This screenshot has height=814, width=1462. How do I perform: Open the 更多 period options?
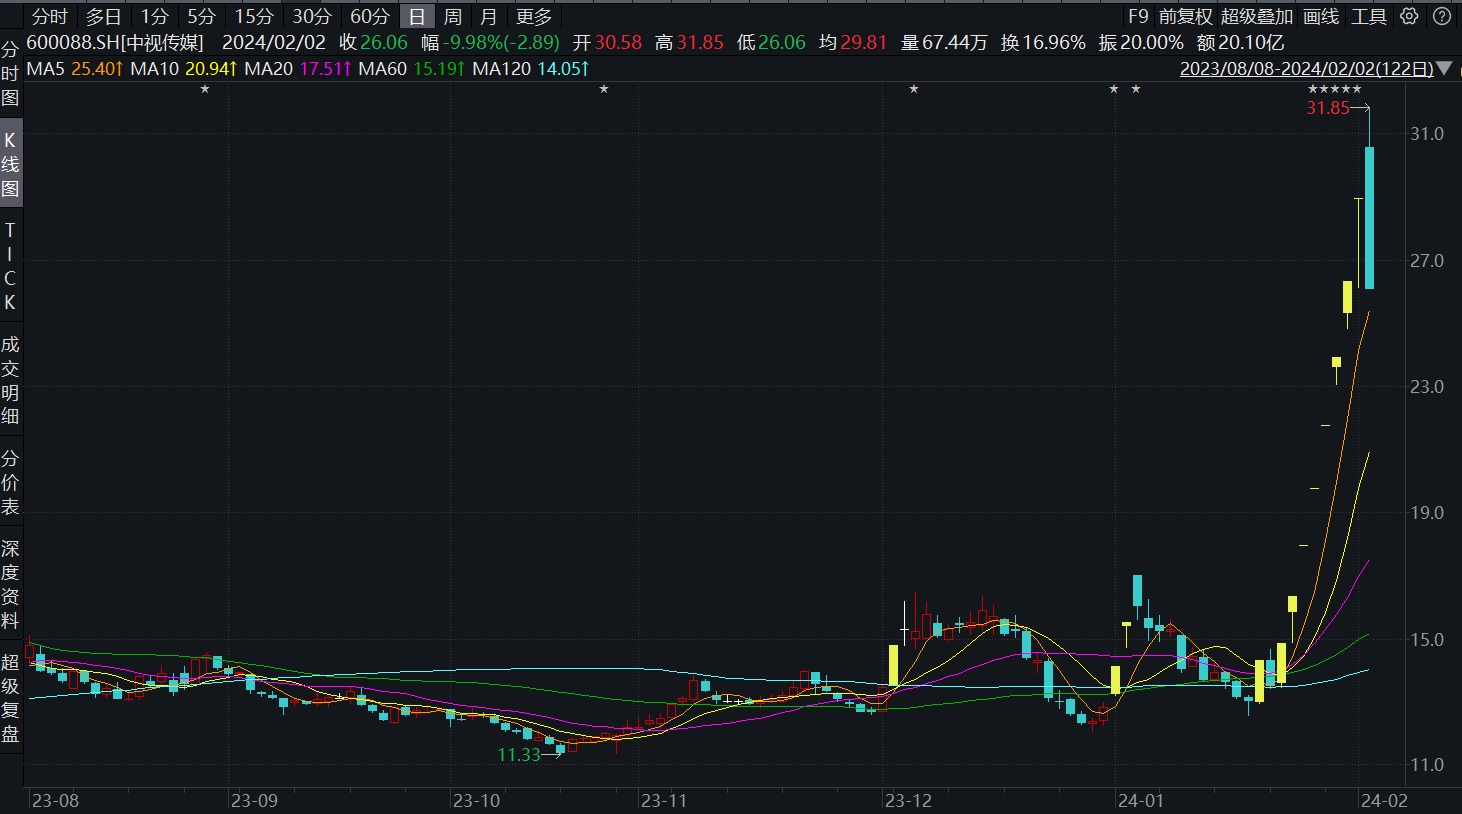pyautogui.click(x=534, y=16)
